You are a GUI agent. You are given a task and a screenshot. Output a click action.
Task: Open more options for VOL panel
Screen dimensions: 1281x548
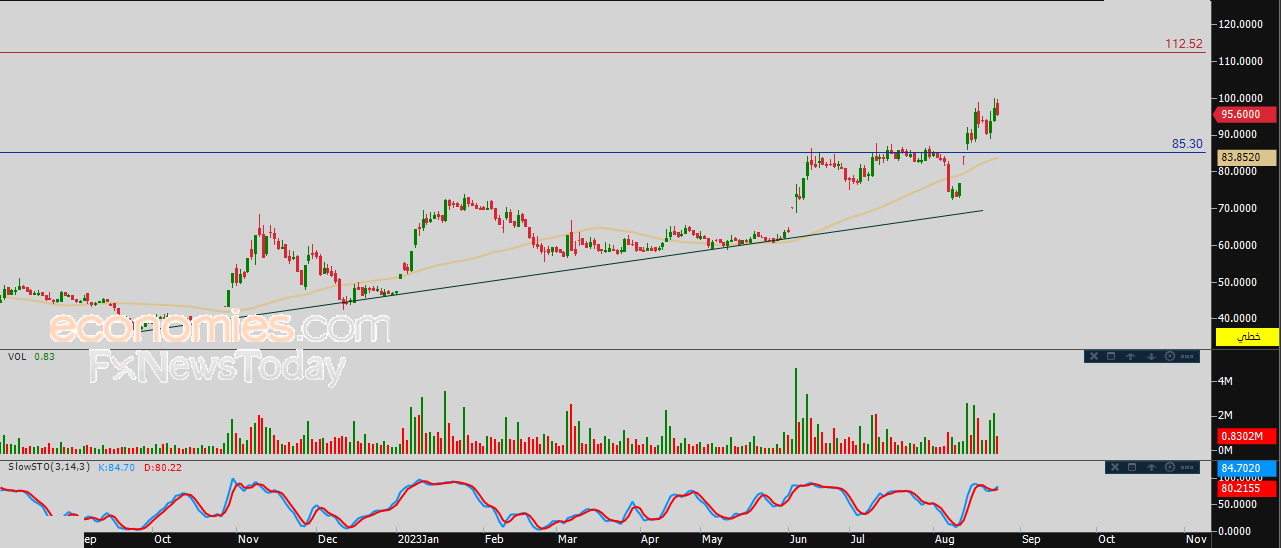pyautogui.click(x=1187, y=356)
